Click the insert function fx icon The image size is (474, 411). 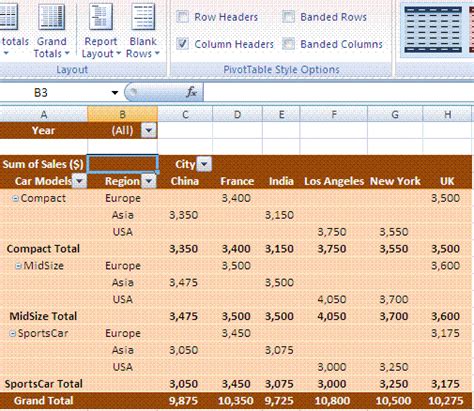(191, 92)
